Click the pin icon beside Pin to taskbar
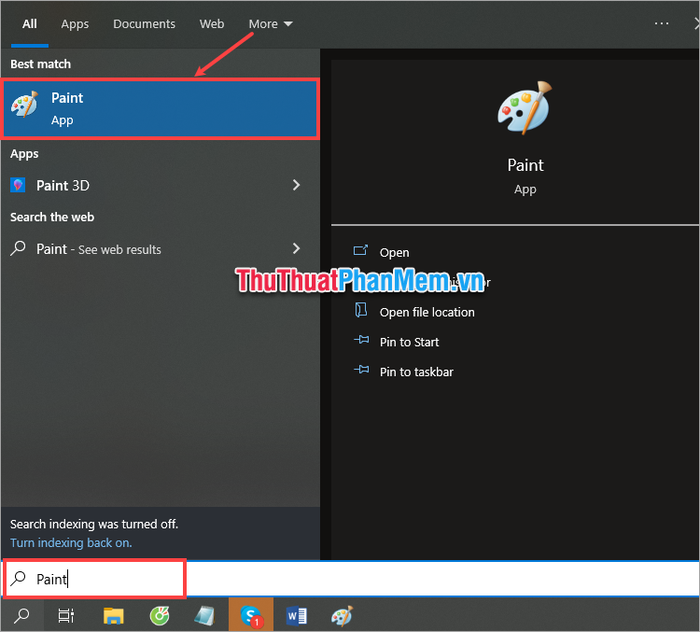 tap(362, 370)
